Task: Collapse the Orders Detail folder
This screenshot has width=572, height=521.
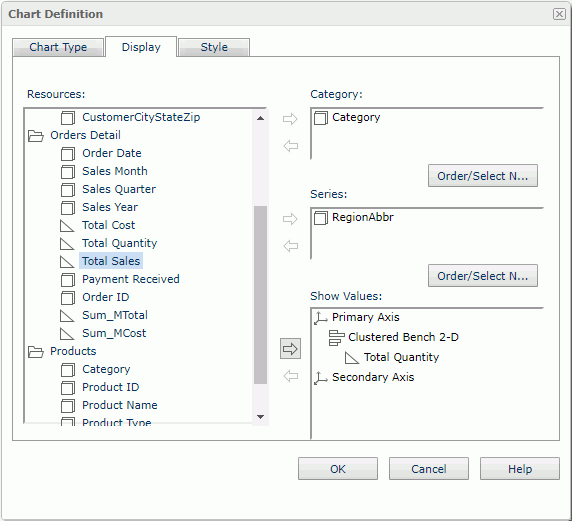Action: pos(36,136)
